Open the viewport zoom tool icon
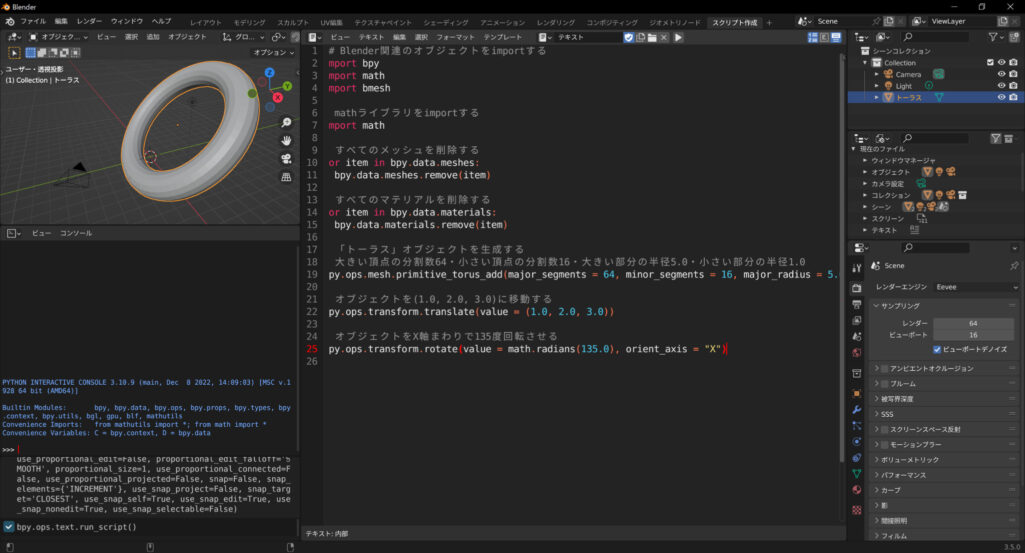Screen dimensions: 1025x553 286,123
